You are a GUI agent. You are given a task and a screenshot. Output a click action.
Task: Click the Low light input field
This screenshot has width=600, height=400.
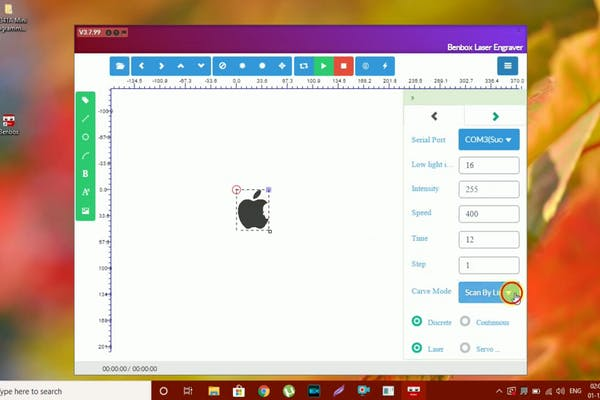[x=489, y=165]
